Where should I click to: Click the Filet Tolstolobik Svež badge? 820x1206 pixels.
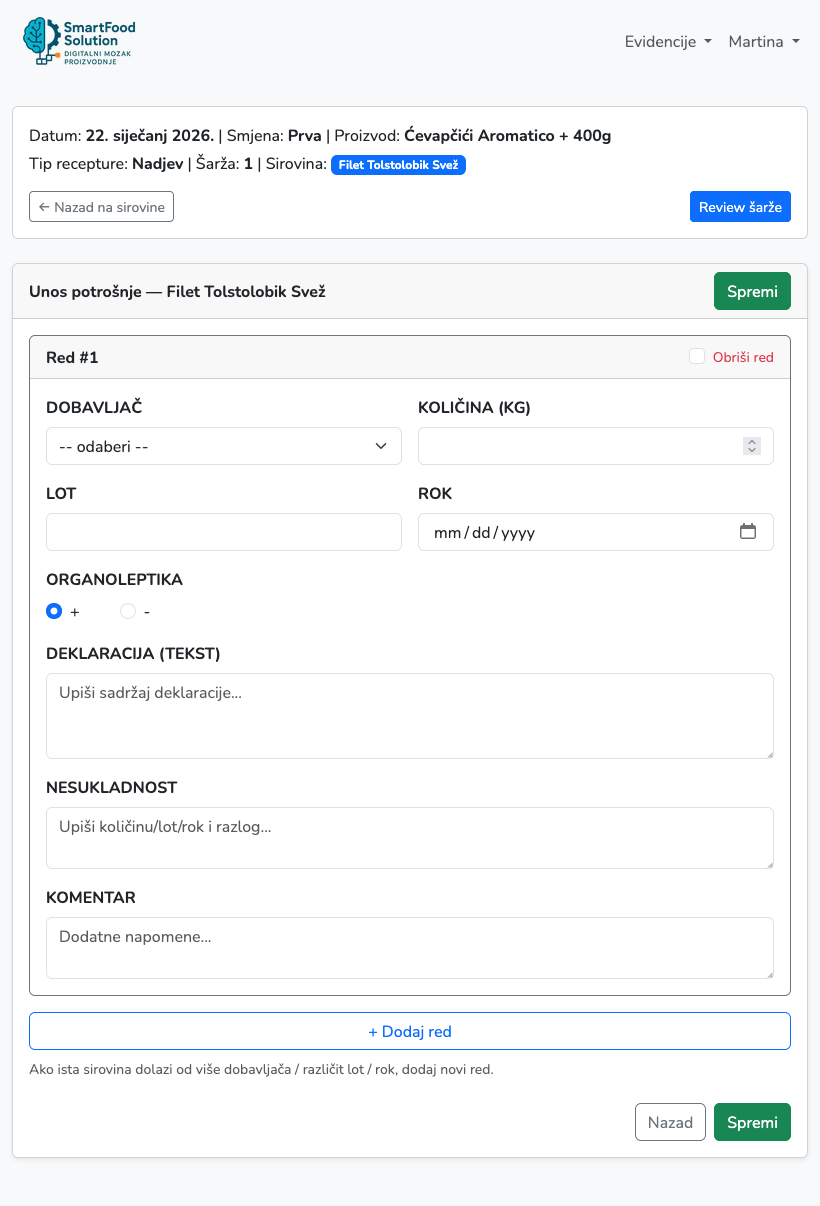(398, 165)
